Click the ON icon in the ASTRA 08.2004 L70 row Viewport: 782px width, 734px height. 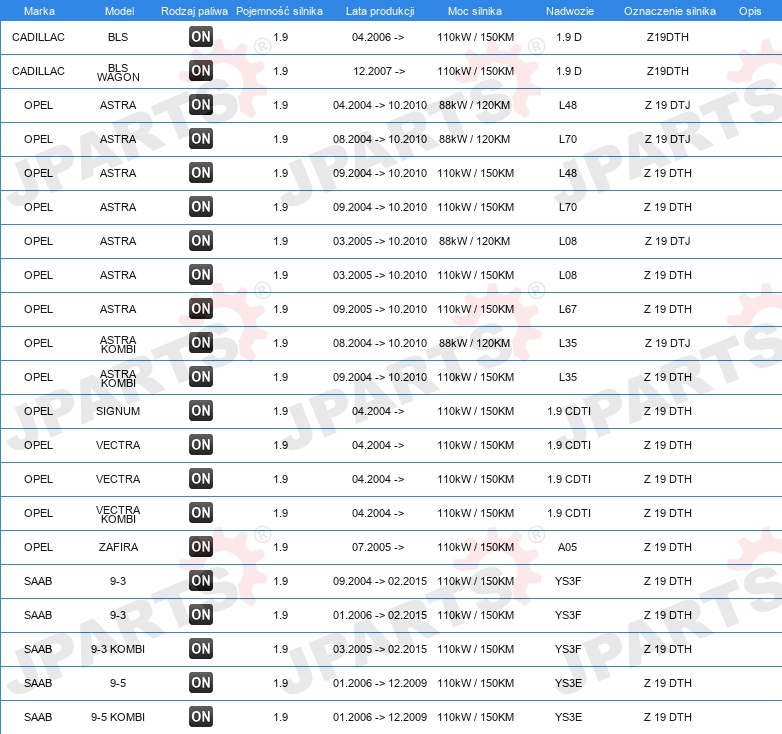[x=201, y=139]
